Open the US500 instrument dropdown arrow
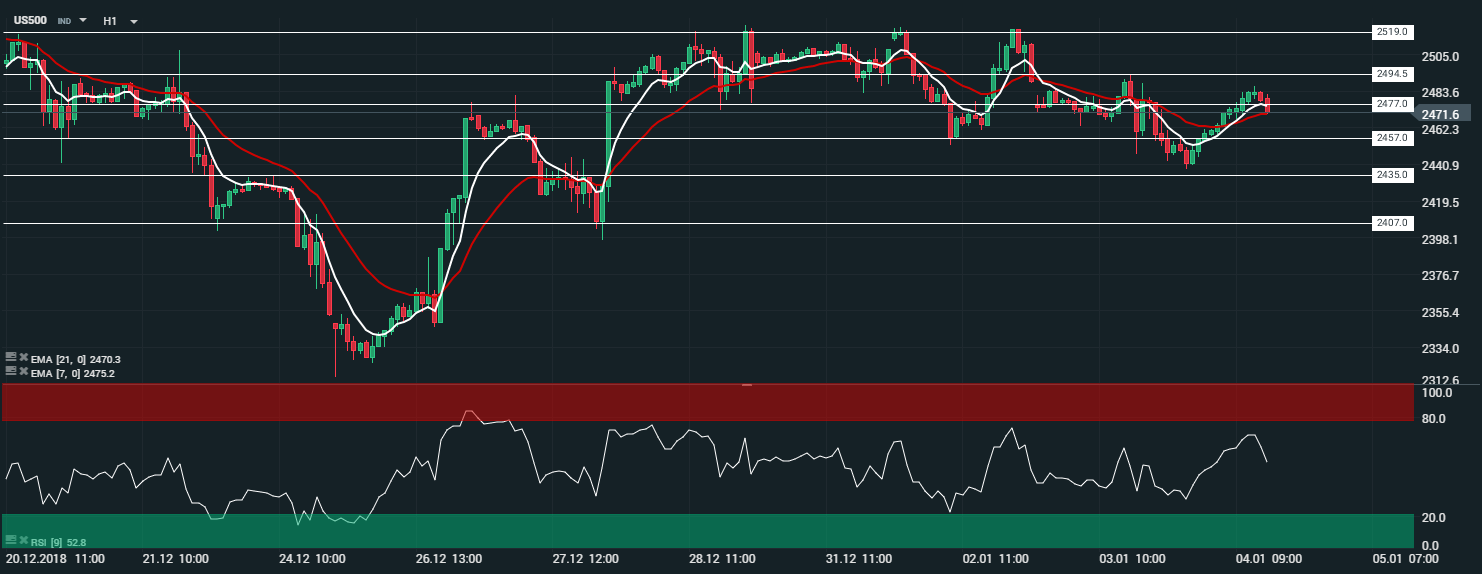This screenshot has height=574, width=1482. (x=82, y=20)
